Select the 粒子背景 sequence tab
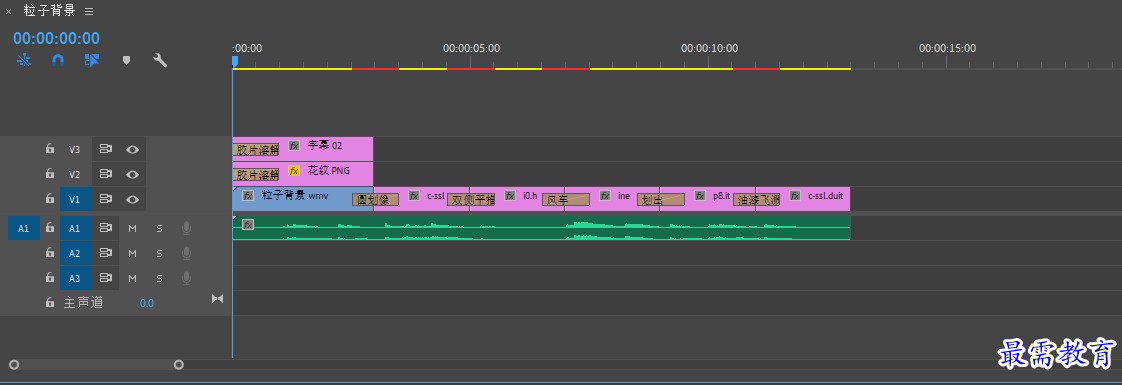 (49, 11)
